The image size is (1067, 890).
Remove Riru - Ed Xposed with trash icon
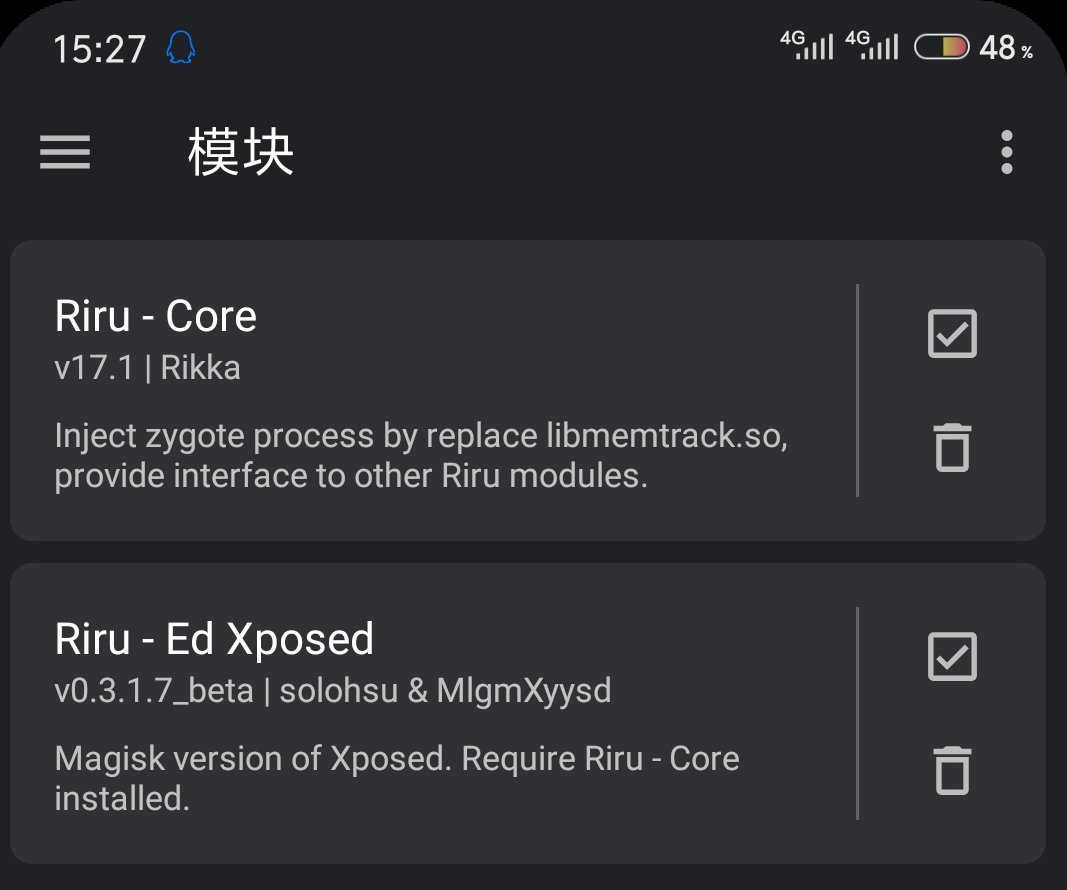[952, 770]
